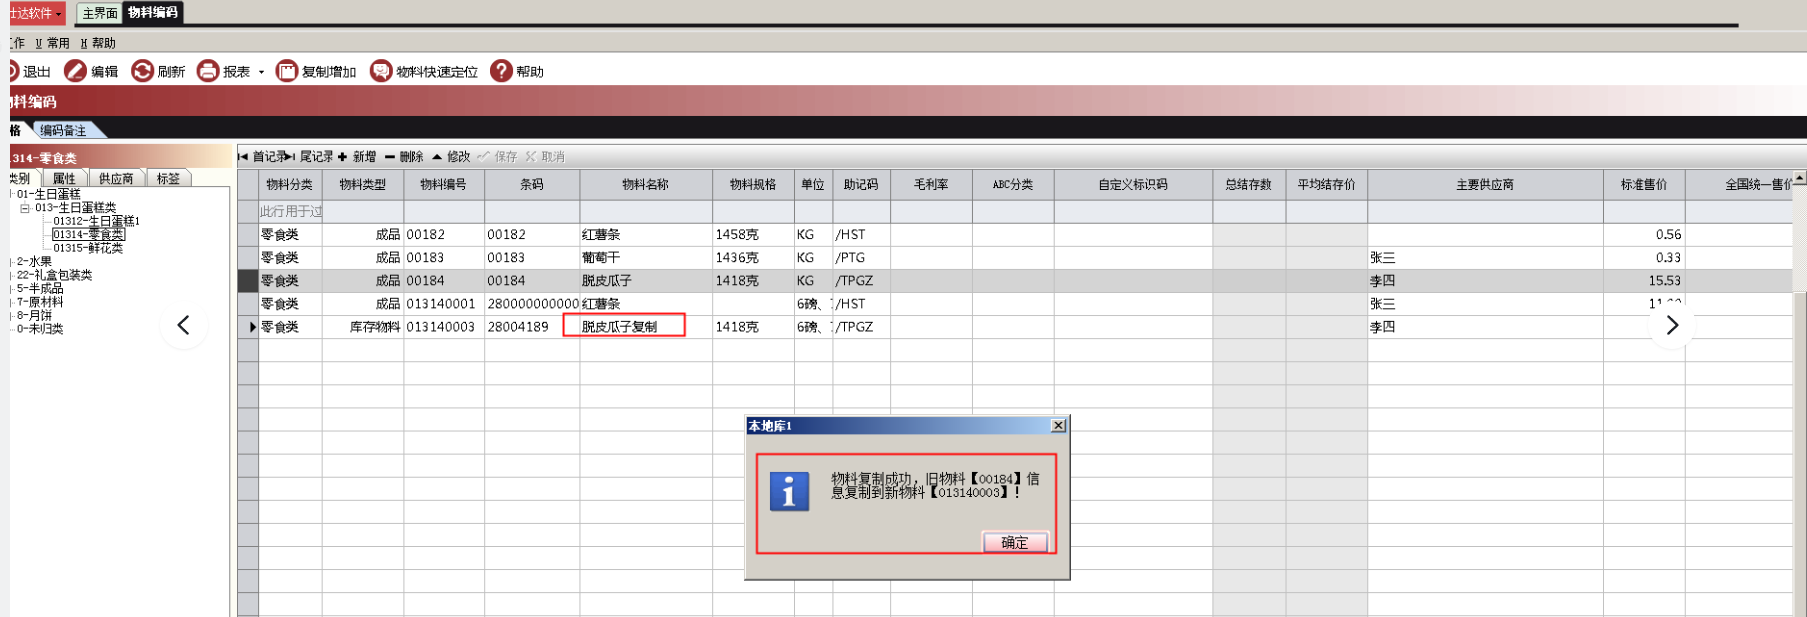Switch to the 主界面 tab
This screenshot has width=1807, height=617.
100,13
